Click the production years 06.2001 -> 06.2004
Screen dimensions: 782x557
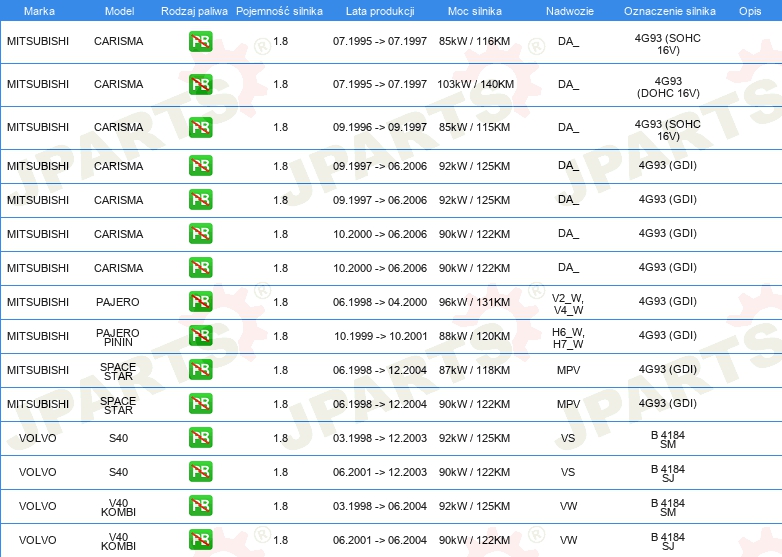(380, 540)
